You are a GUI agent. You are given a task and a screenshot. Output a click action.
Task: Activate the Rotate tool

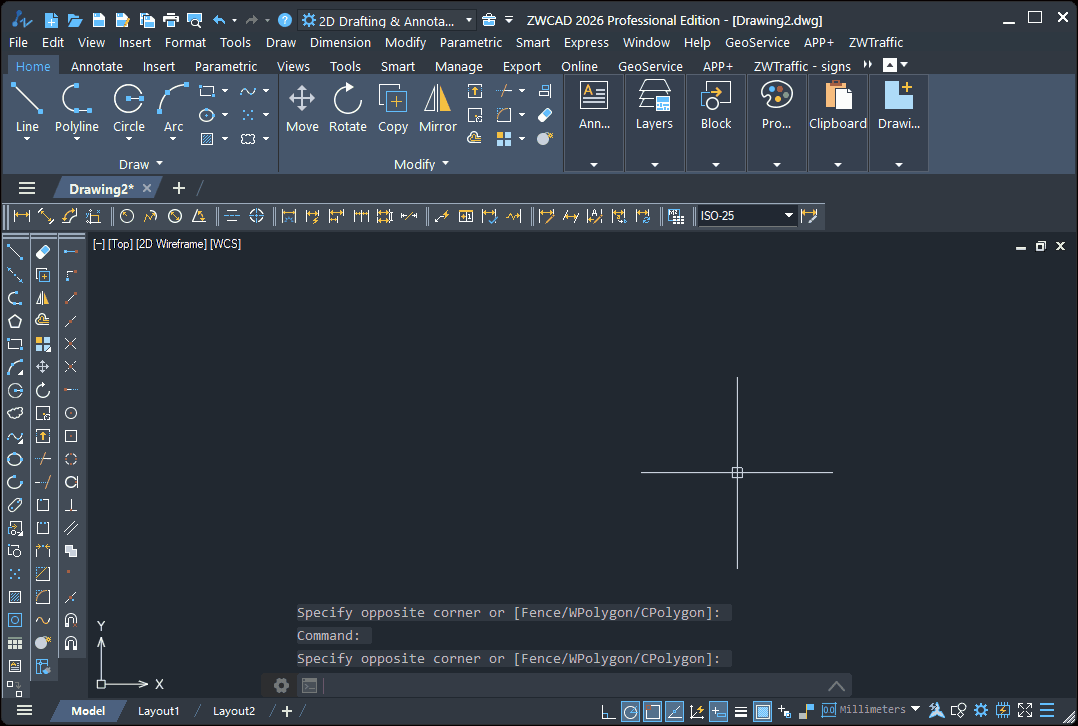pos(347,108)
